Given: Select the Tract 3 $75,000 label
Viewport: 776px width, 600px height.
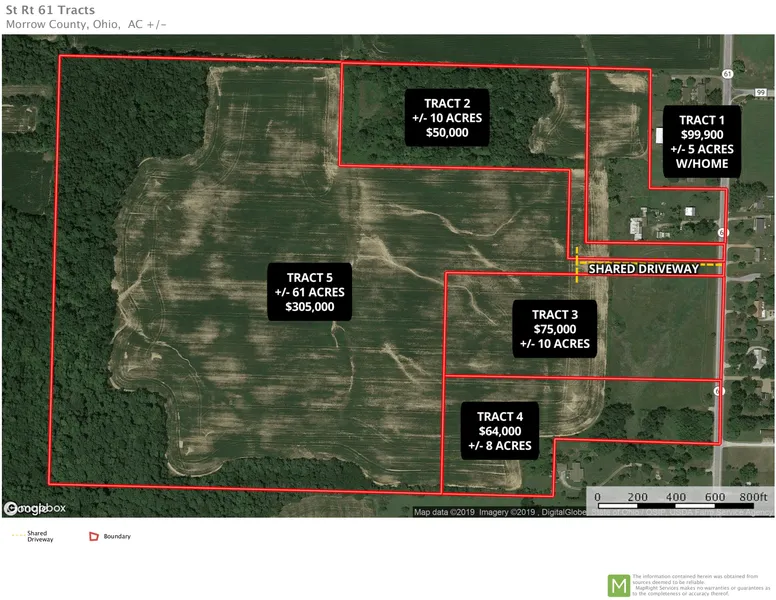Looking at the screenshot, I should coord(554,328).
